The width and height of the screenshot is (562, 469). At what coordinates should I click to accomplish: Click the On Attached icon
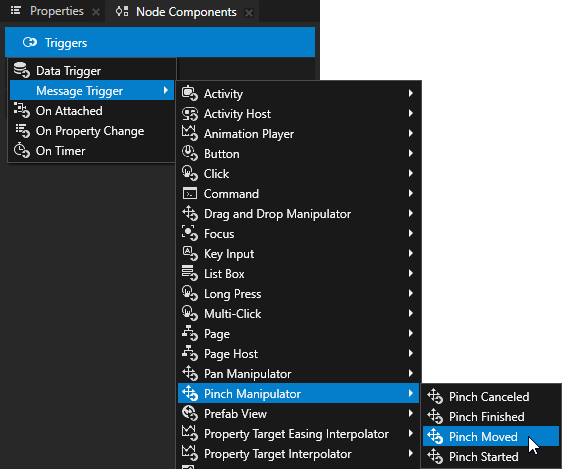pyautogui.click(x=22, y=110)
